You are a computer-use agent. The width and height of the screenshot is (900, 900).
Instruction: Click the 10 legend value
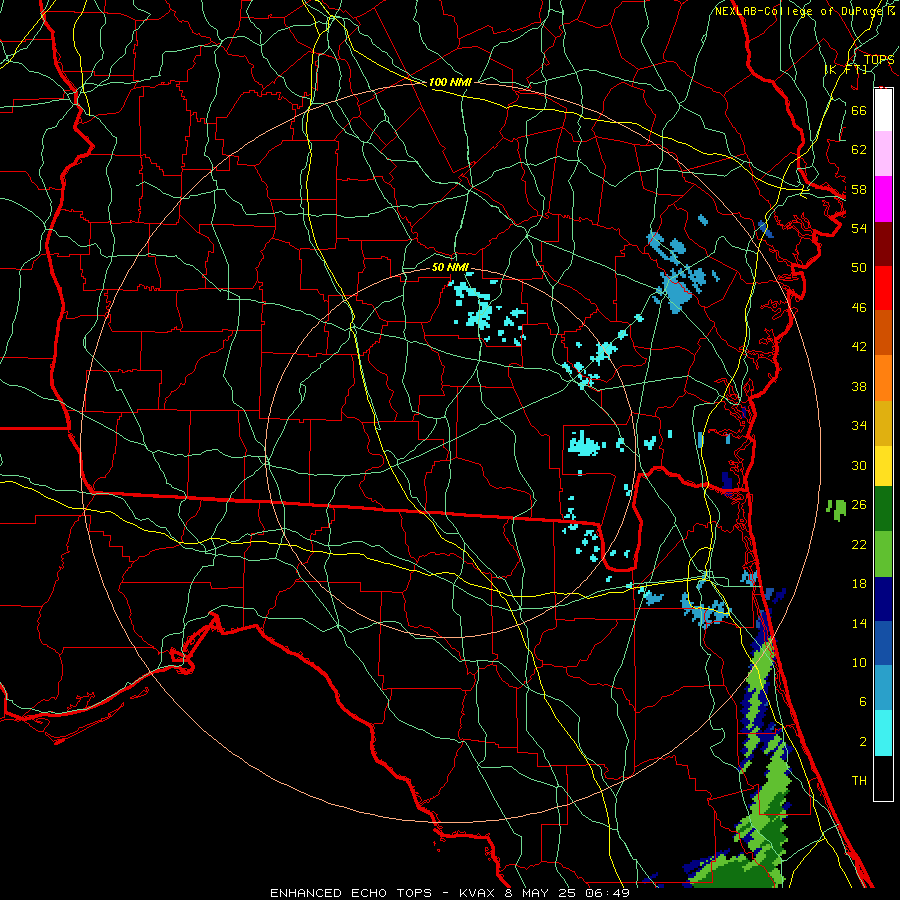tap(859, 663)
